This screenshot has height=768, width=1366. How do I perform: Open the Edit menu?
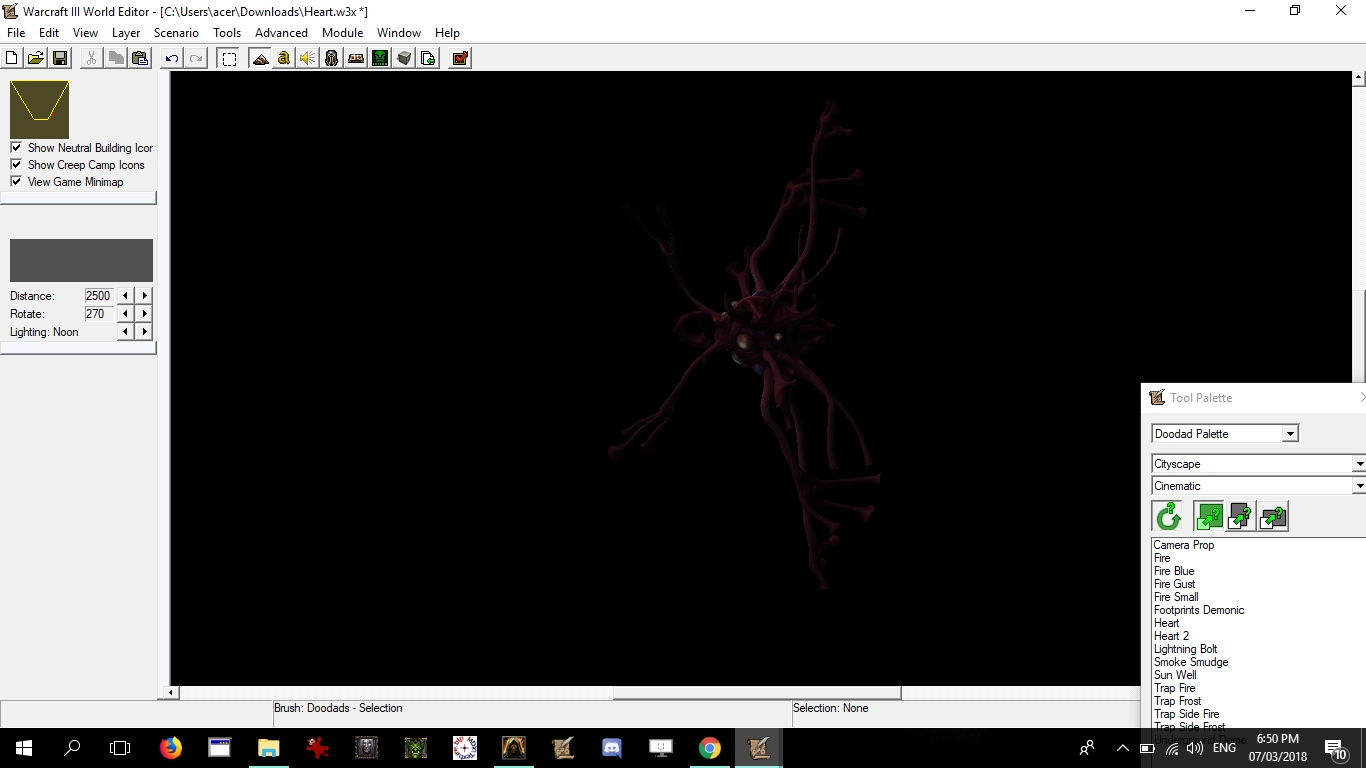coord(49,33)
